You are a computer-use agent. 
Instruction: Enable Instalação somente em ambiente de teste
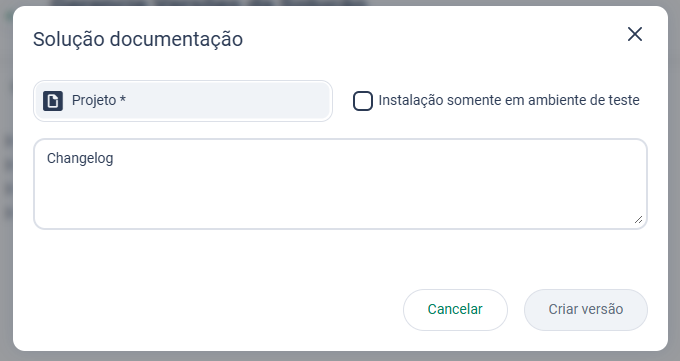coord(363,101)
